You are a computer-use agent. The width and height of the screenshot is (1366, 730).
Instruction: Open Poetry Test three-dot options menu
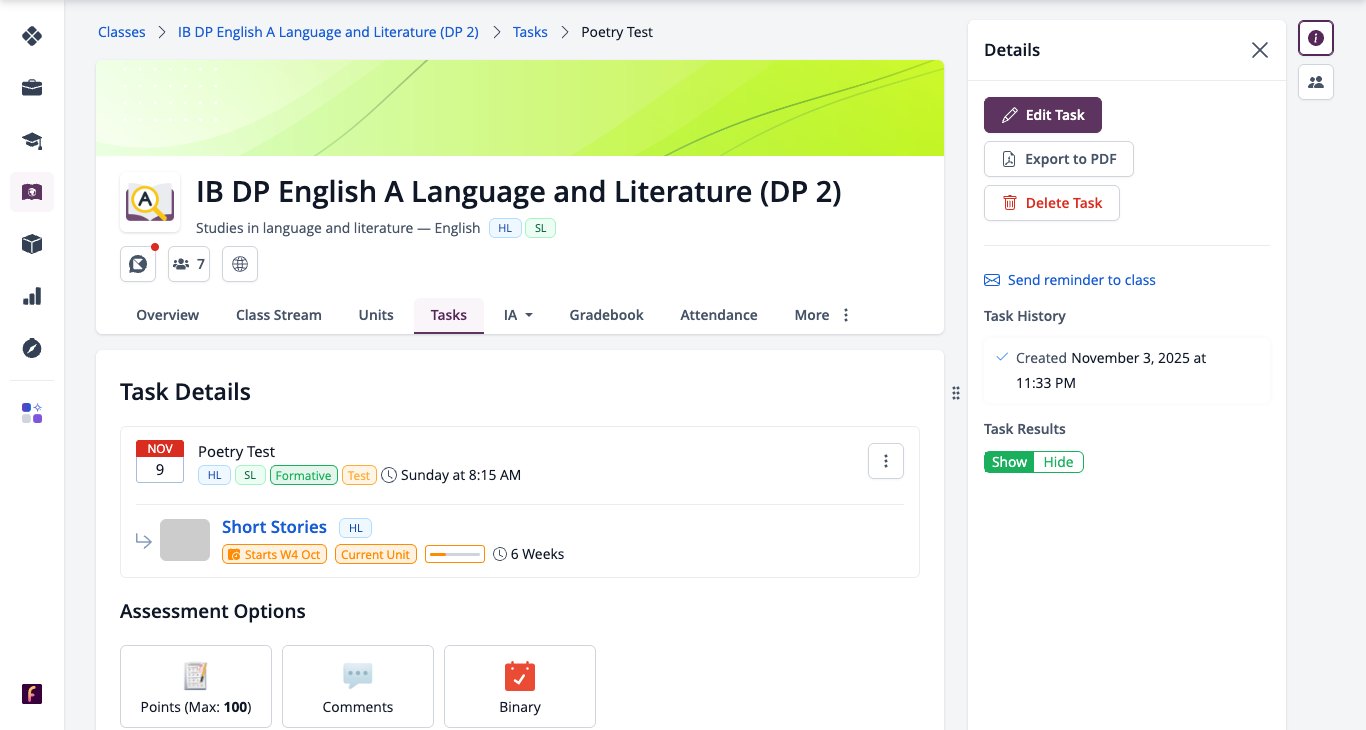pos(886,461)
